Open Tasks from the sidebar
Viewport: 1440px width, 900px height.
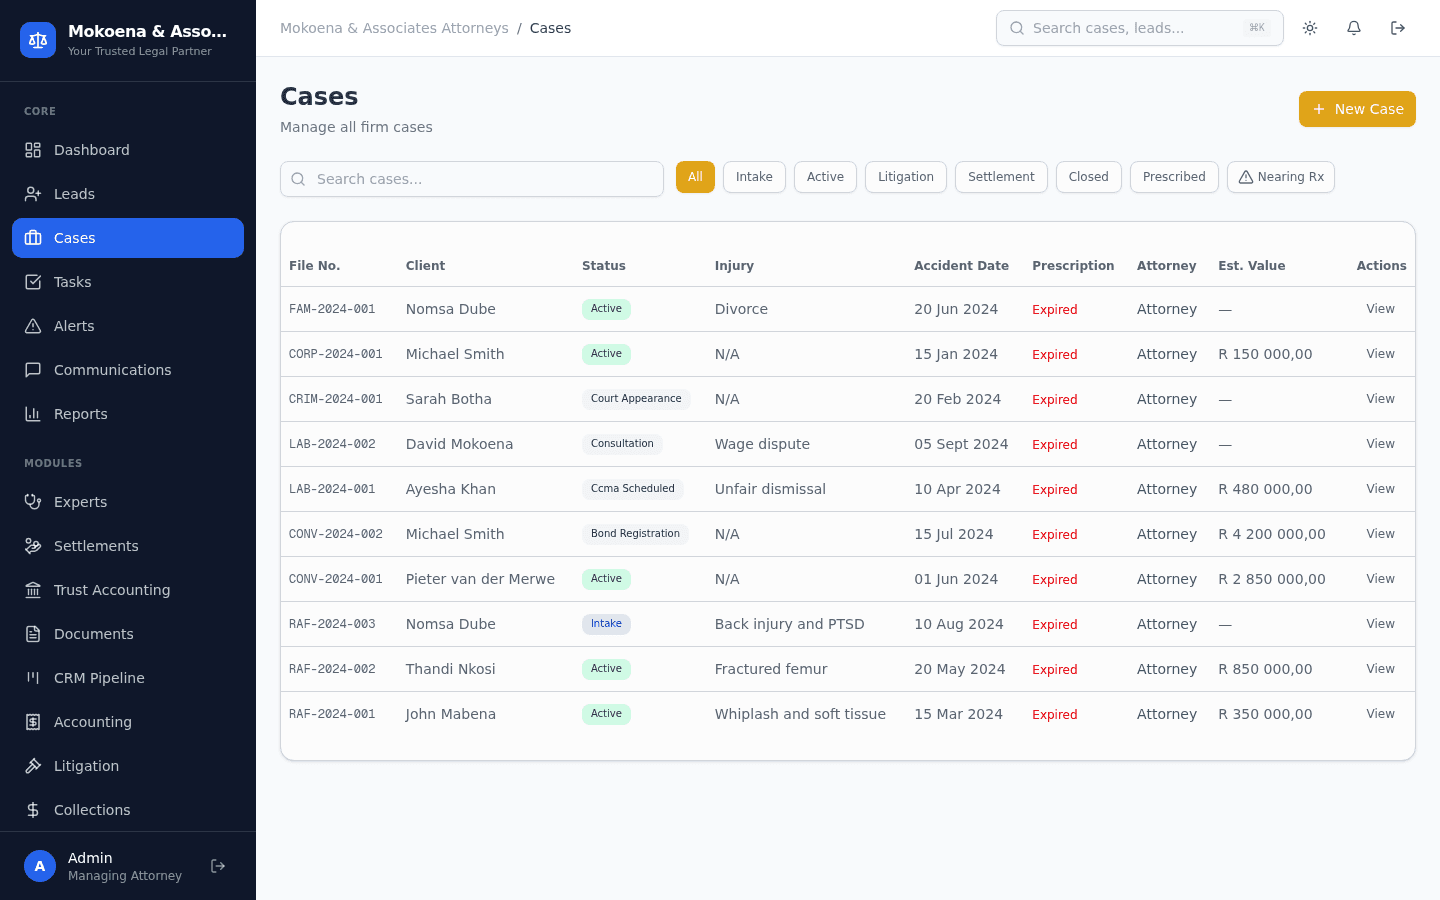(x=128, y=282)
